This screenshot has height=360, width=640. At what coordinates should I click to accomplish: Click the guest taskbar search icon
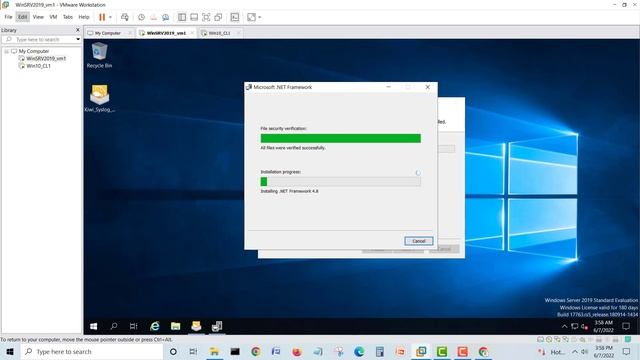[114, 326]
